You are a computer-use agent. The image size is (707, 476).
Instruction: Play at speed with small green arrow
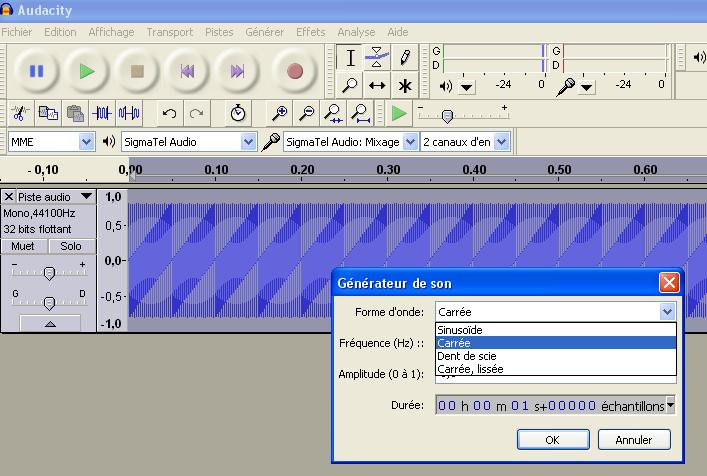coord(399,113)
